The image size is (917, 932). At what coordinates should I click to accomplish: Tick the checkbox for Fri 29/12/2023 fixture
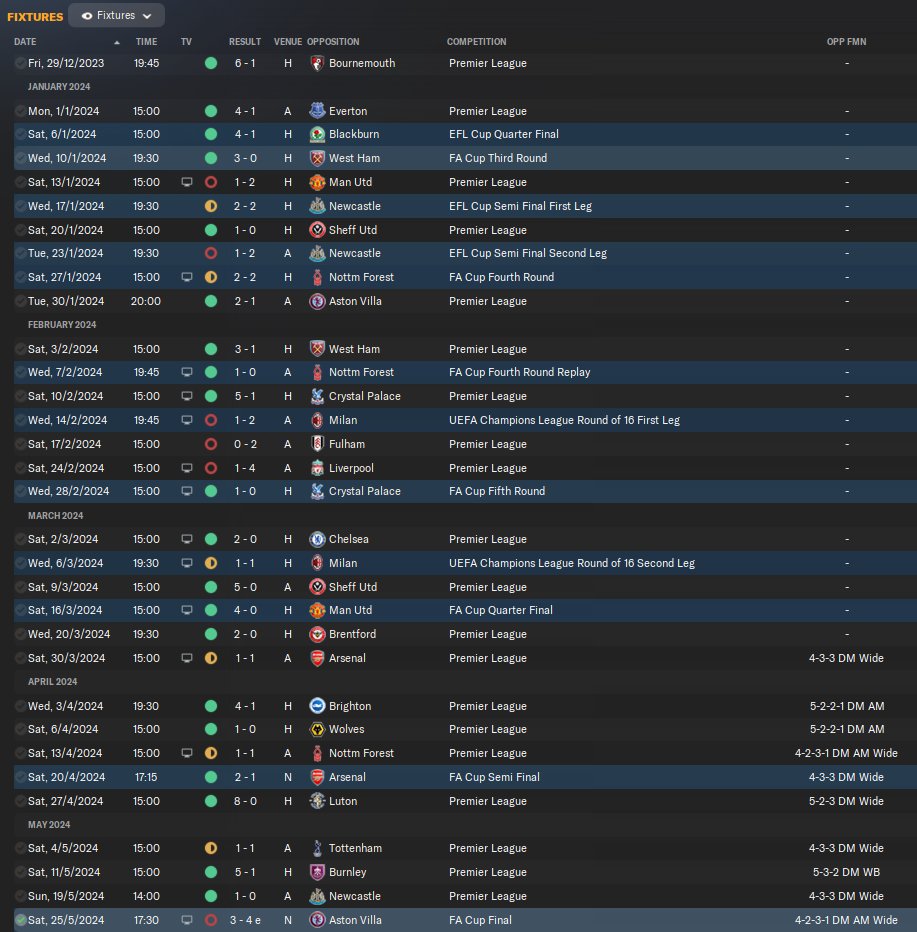pos(20,63)
